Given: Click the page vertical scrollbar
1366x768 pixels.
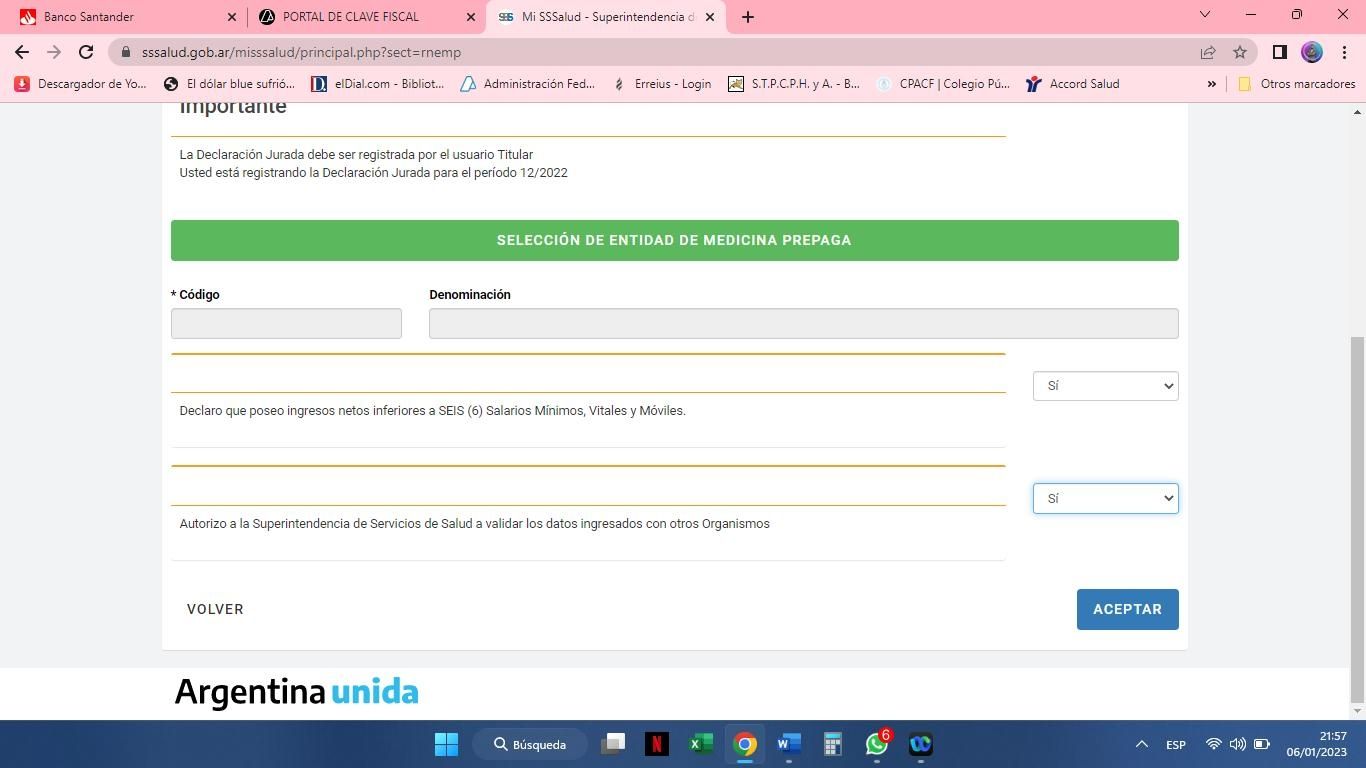Looking at the screenshot, I should [1357, 500].
